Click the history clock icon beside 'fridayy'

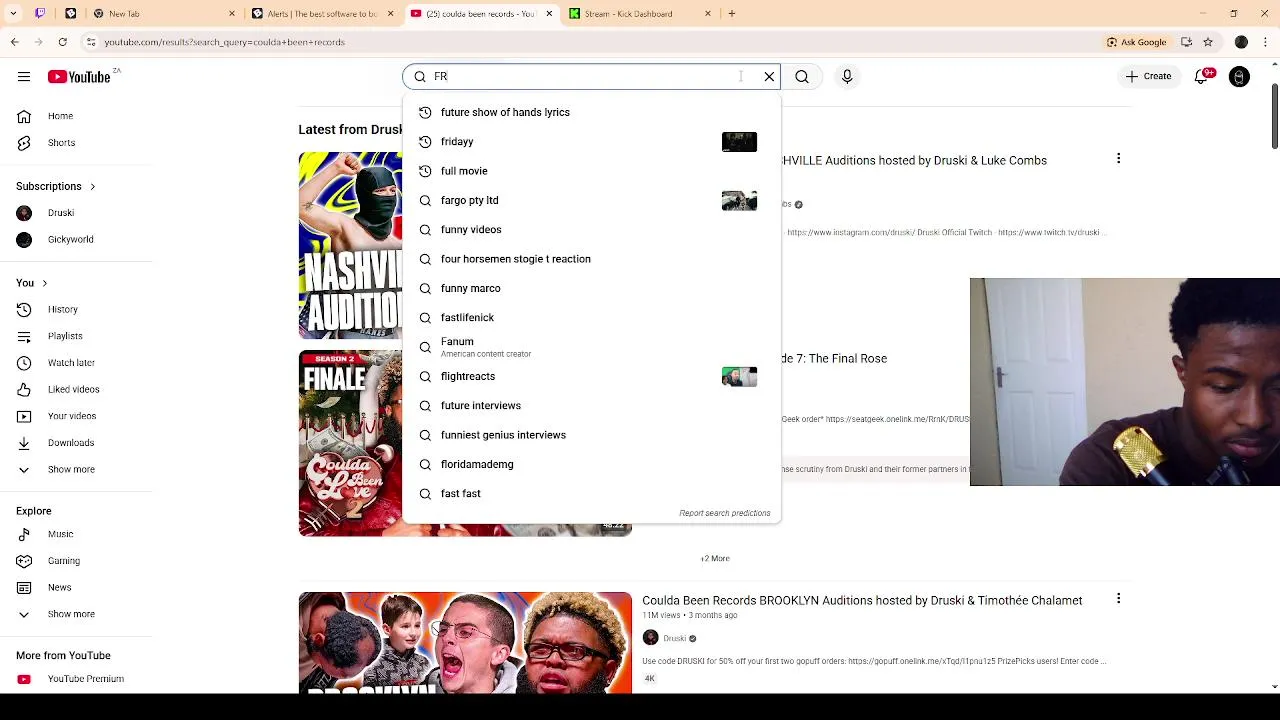(x=425, y=142)
